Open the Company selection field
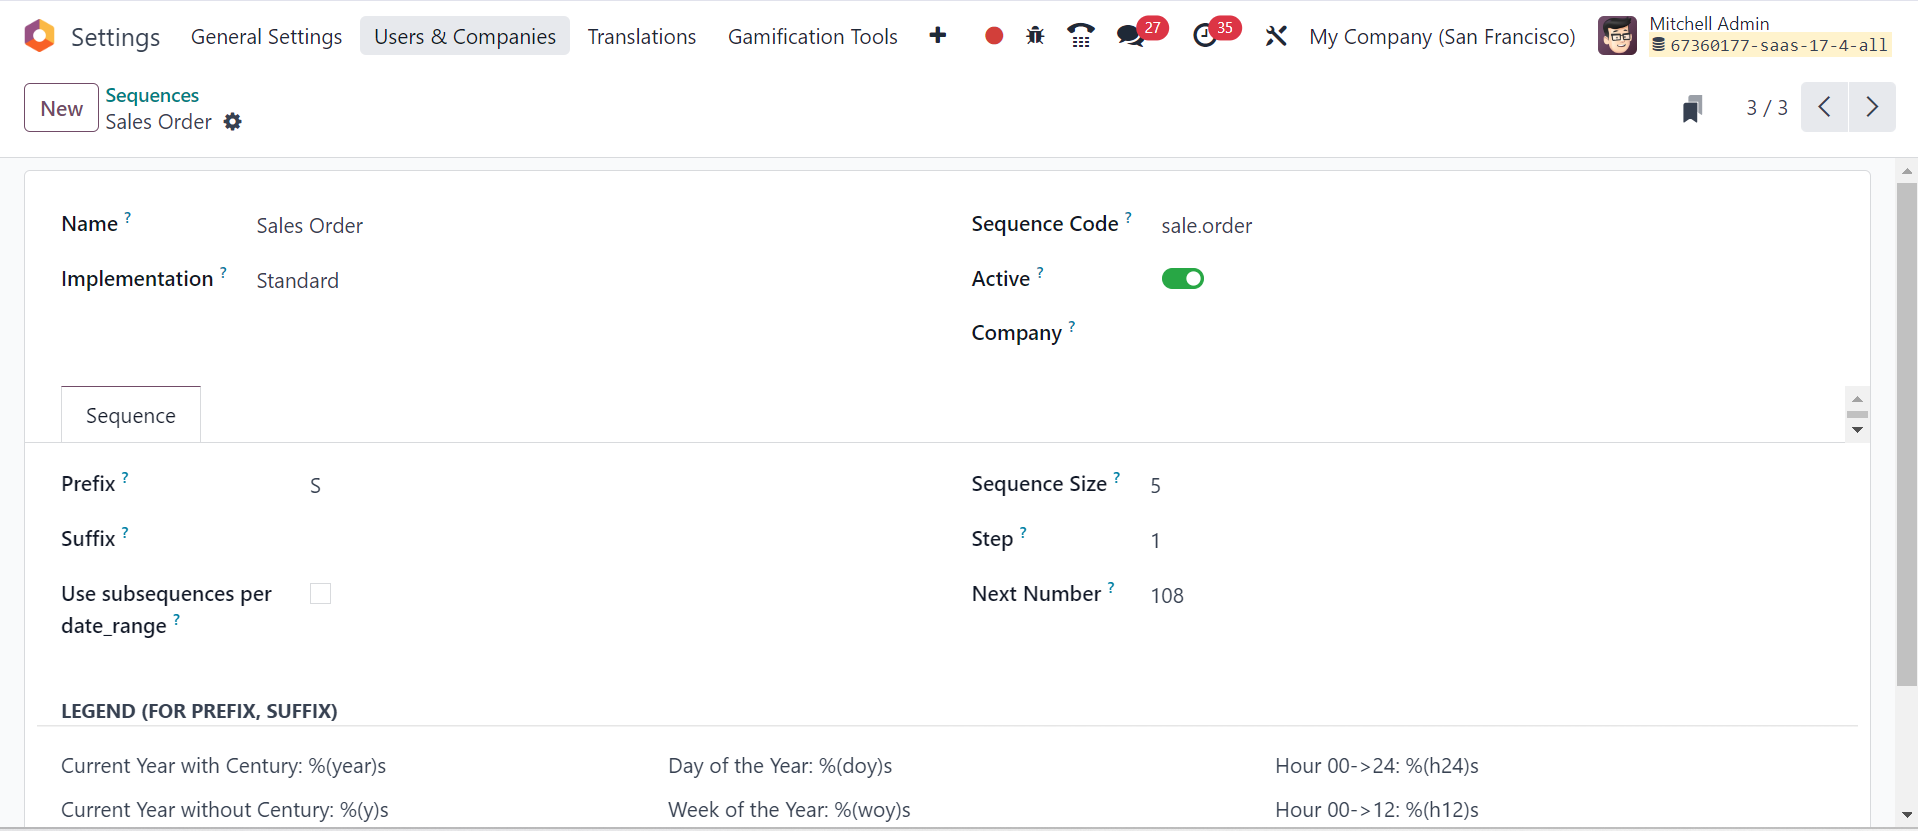Screen dimensions: 1918x831 click(x=1497, y=334)
